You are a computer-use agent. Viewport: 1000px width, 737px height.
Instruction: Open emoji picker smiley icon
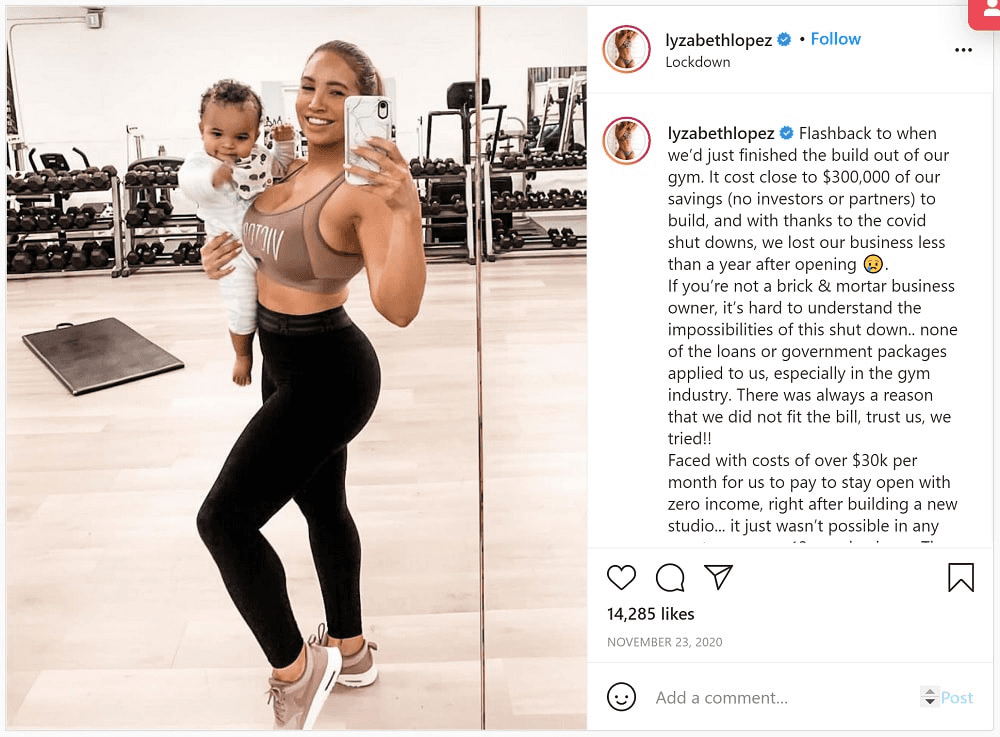pos(621,697)
